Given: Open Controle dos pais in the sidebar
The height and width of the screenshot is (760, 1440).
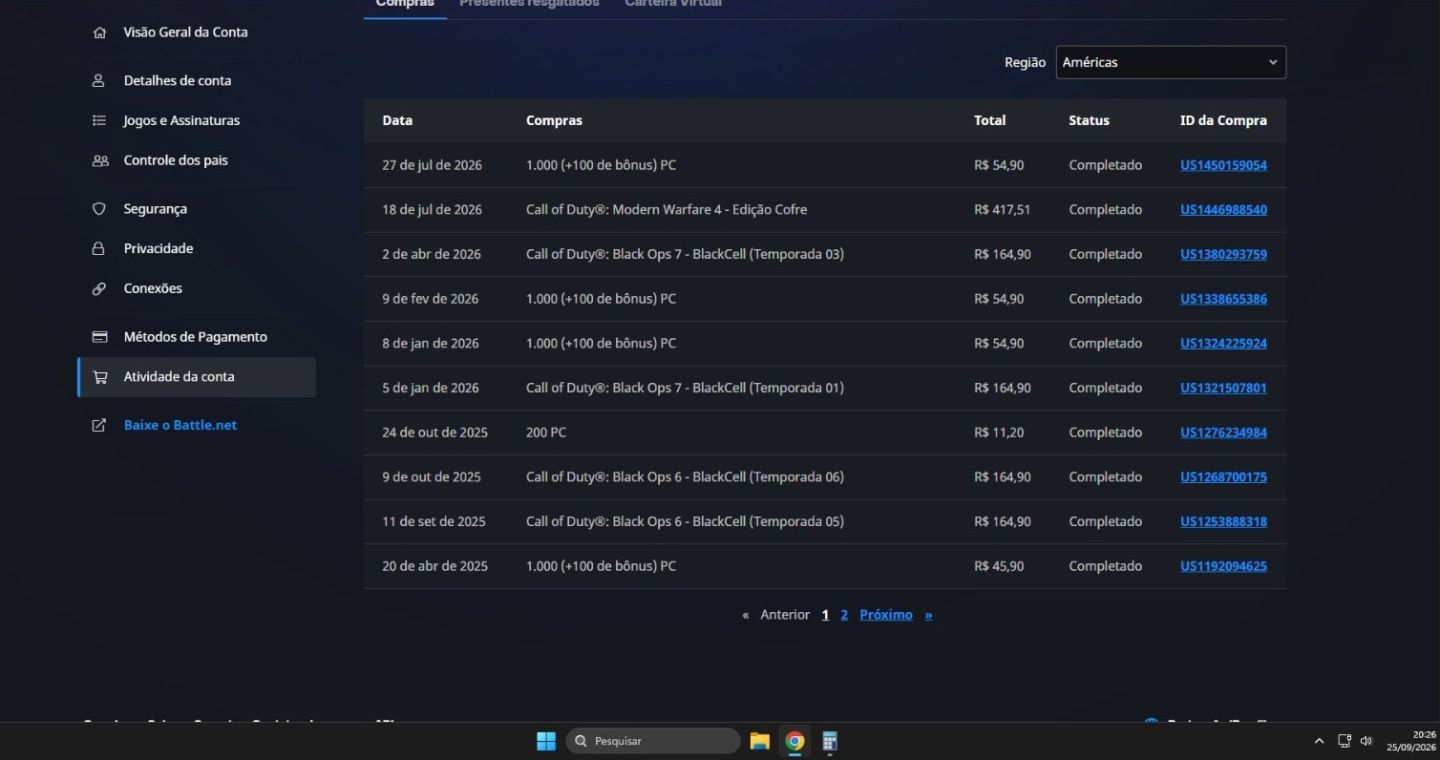Looking at the screenshot, I should coord(176,160).
